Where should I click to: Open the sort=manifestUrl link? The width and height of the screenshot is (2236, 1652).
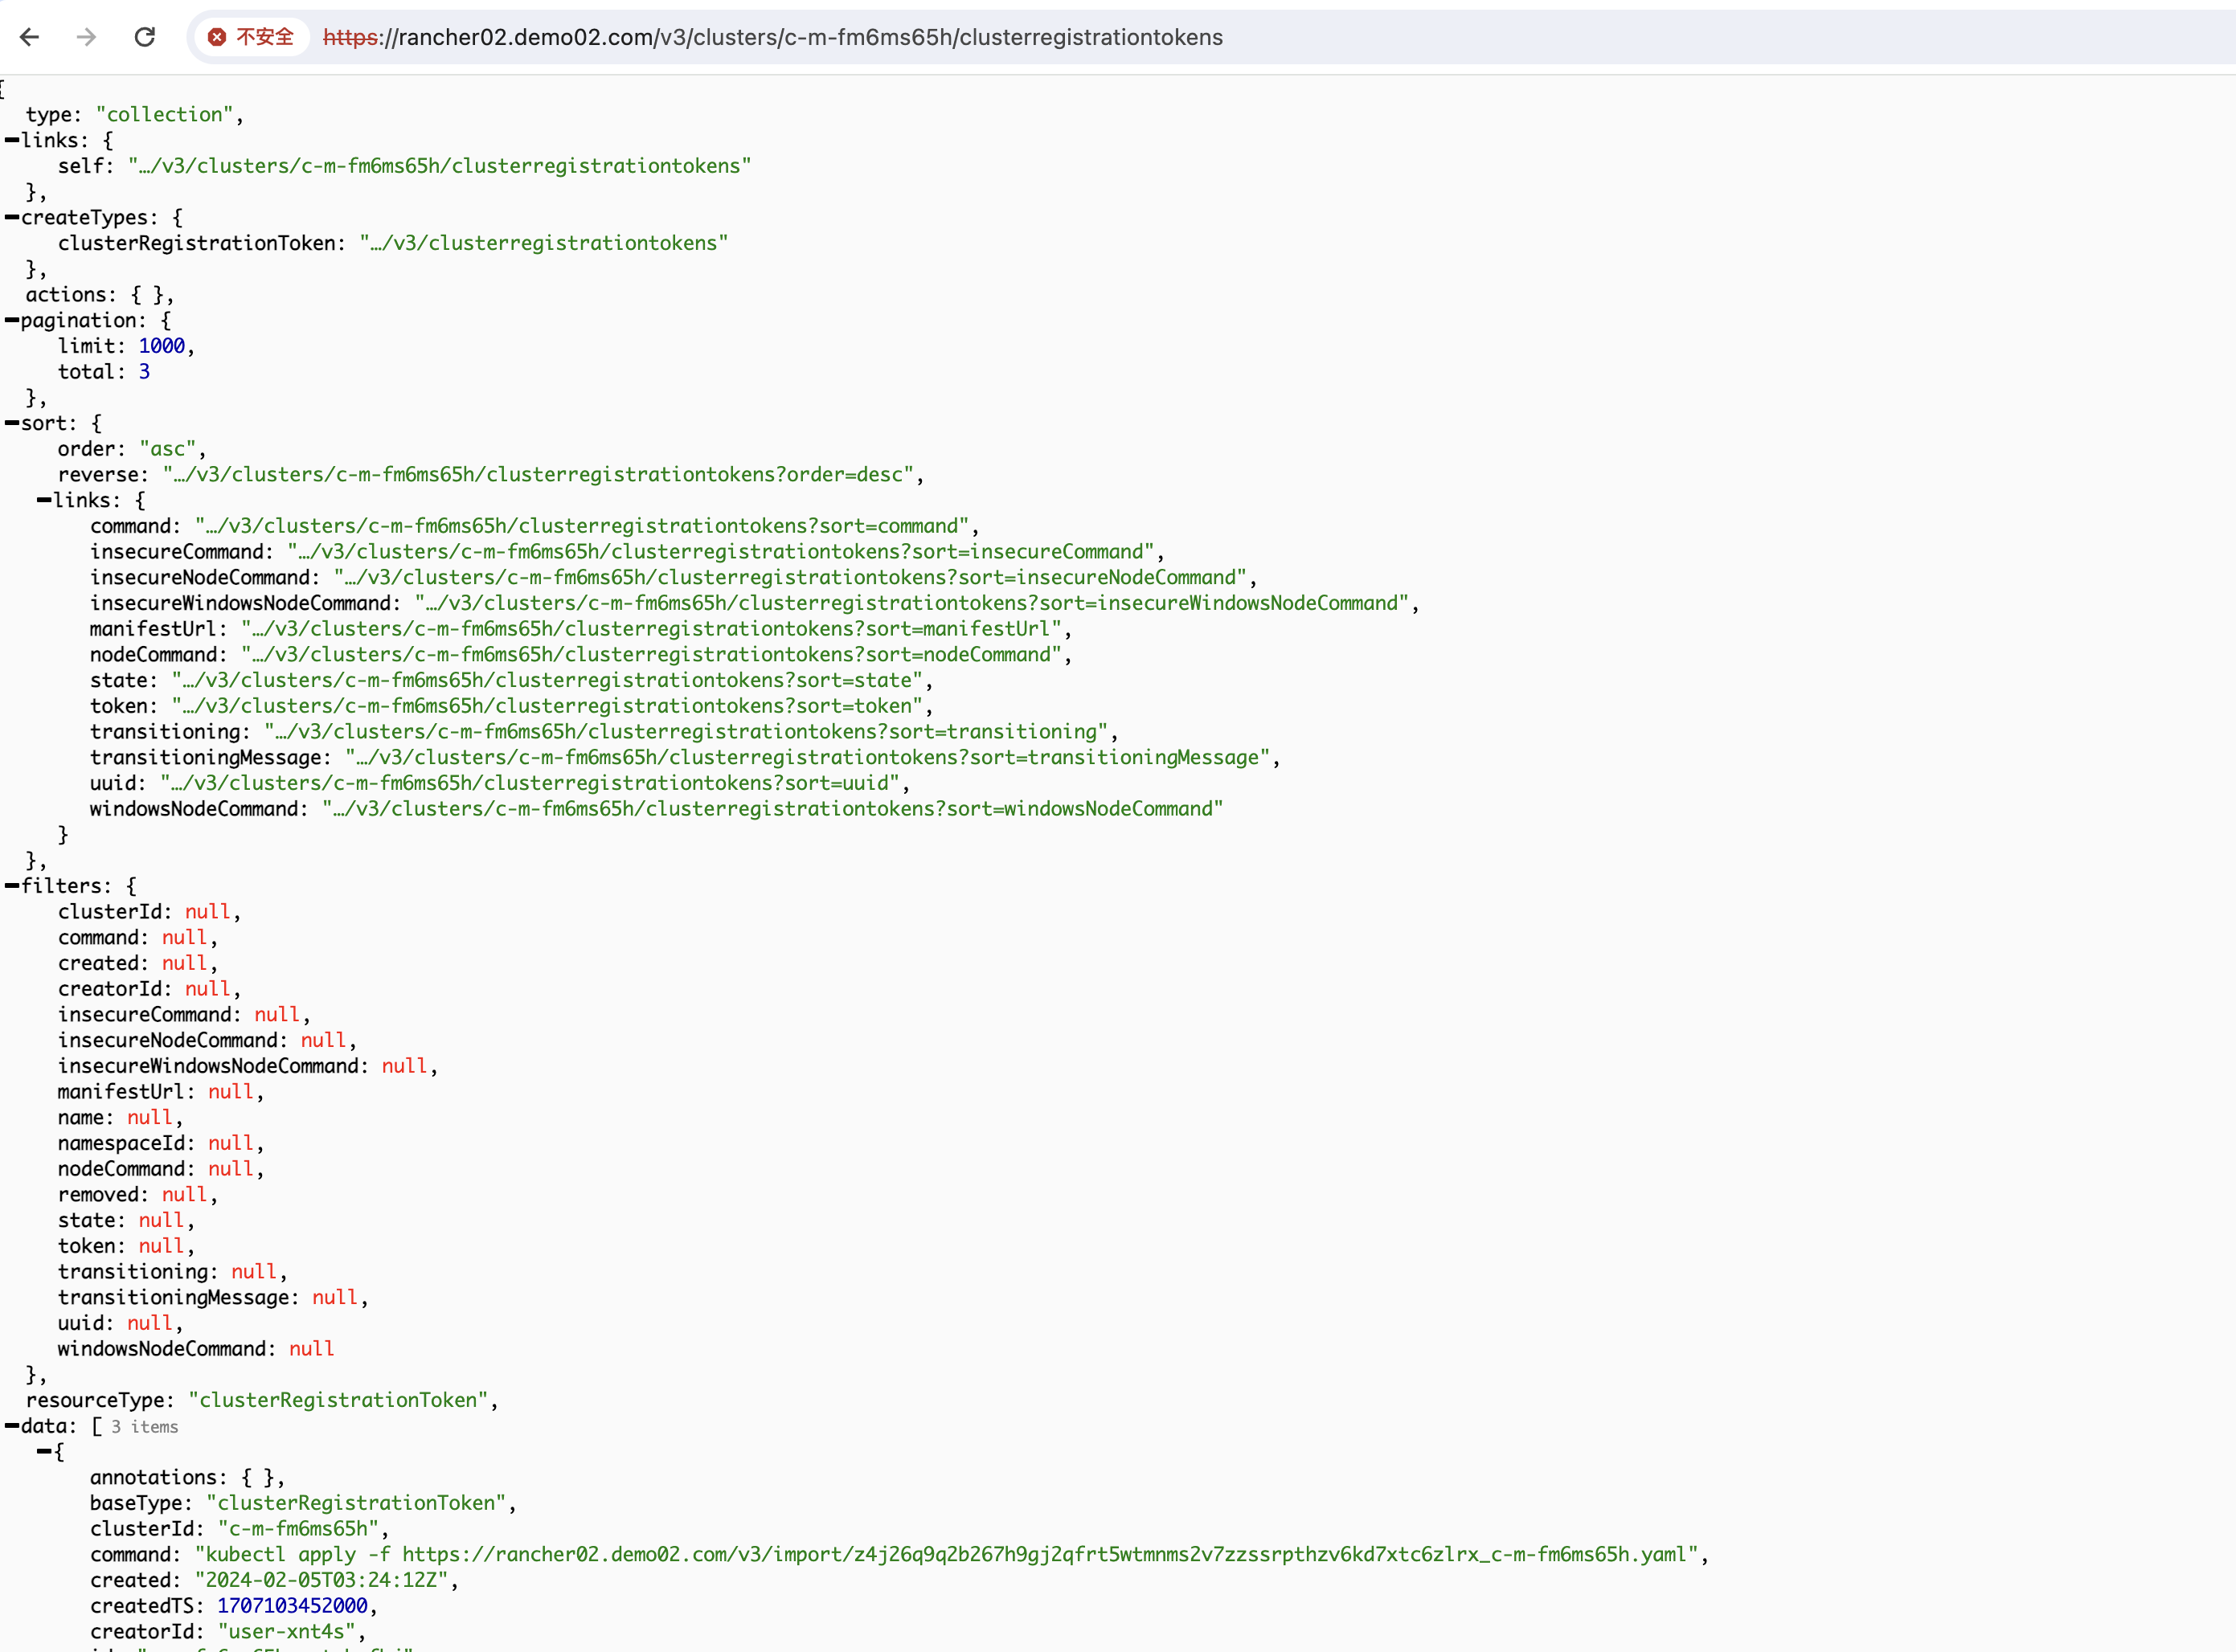point(652,629)
